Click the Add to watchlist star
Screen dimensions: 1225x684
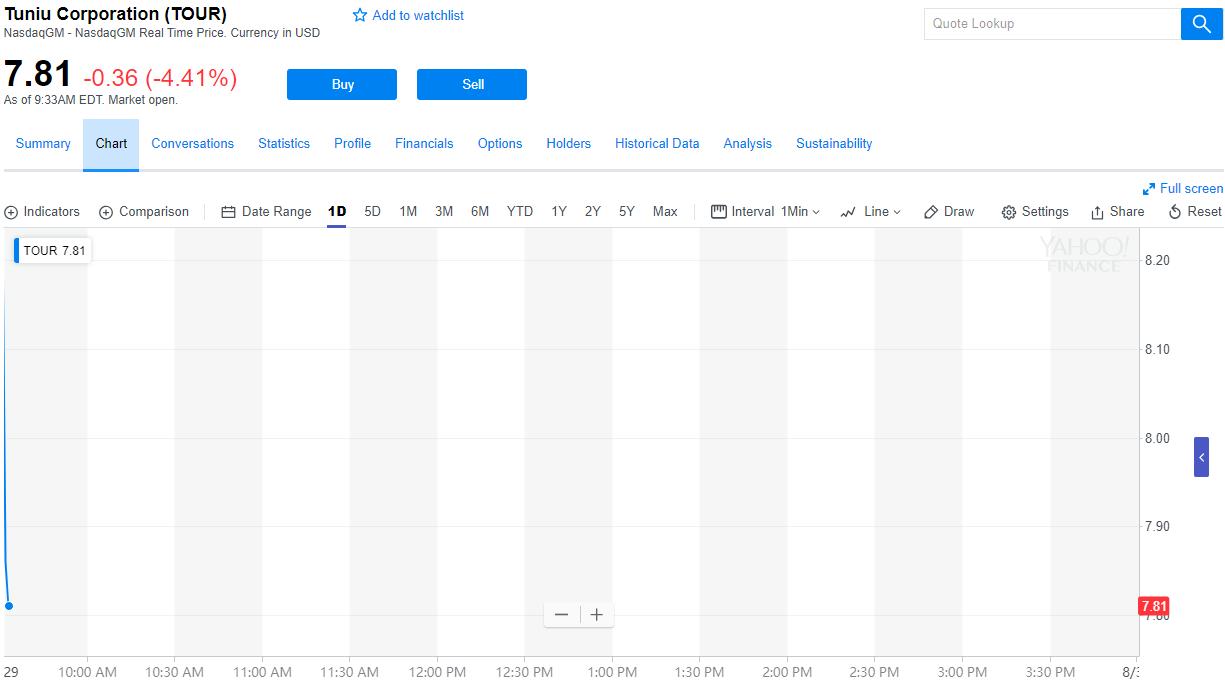[361, 16]
